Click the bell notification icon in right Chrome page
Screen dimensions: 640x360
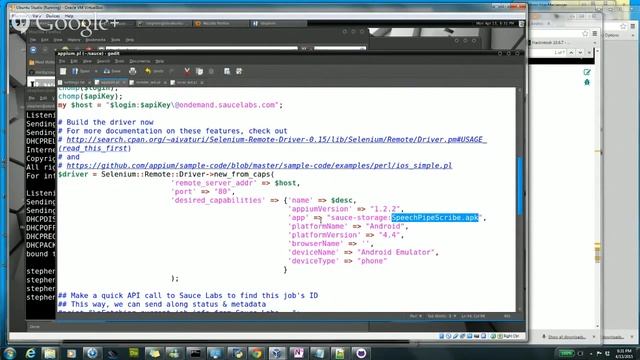click(x=587, y=82)
